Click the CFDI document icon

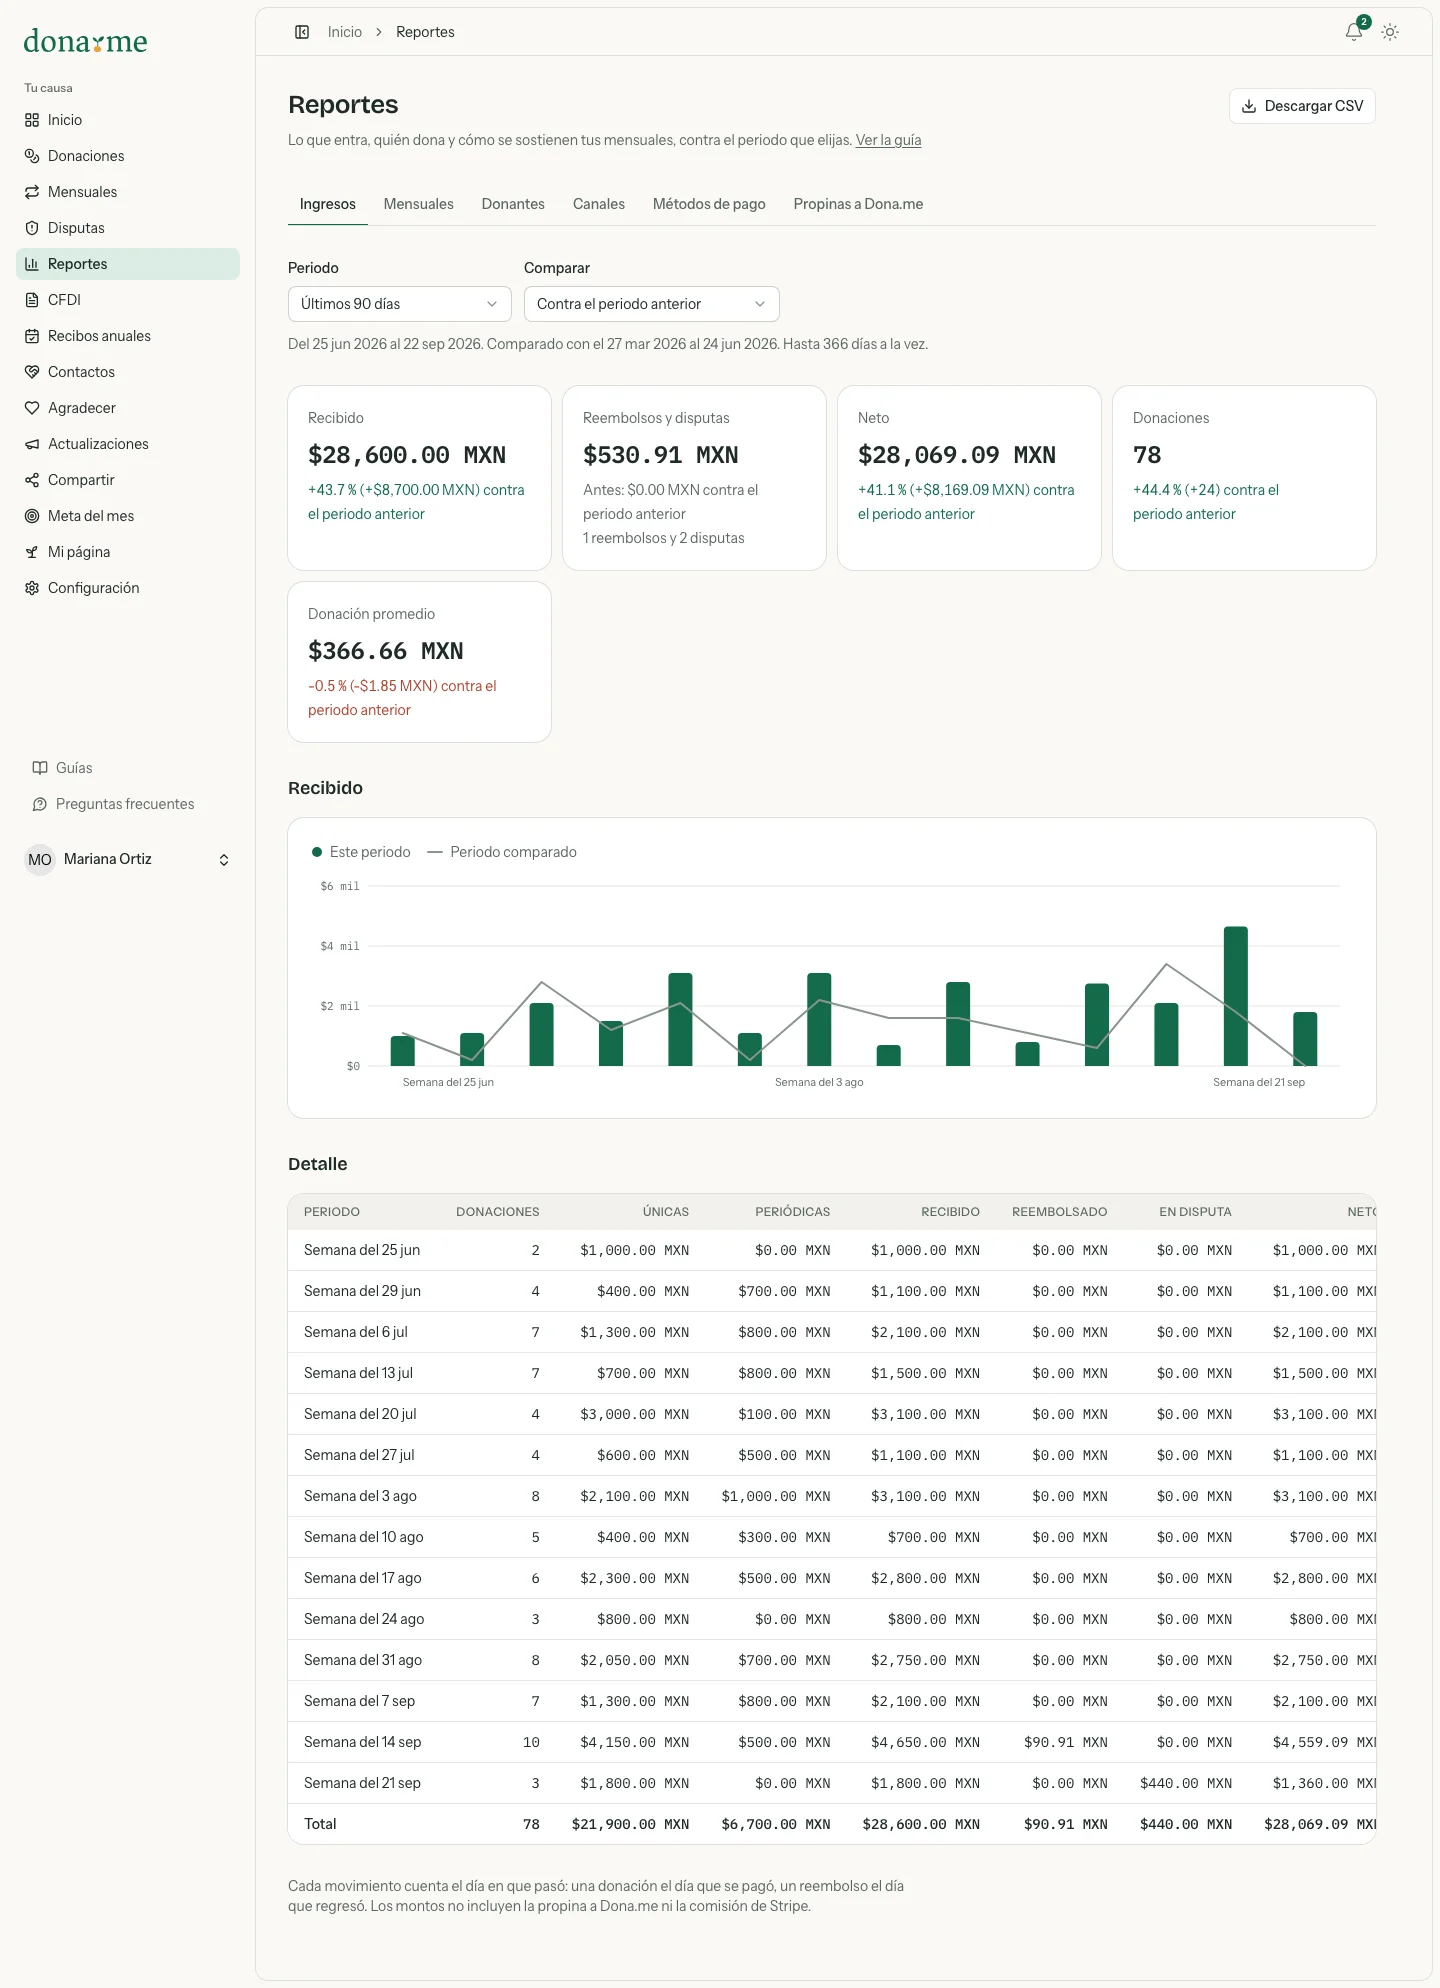click(x=32, y=300)
